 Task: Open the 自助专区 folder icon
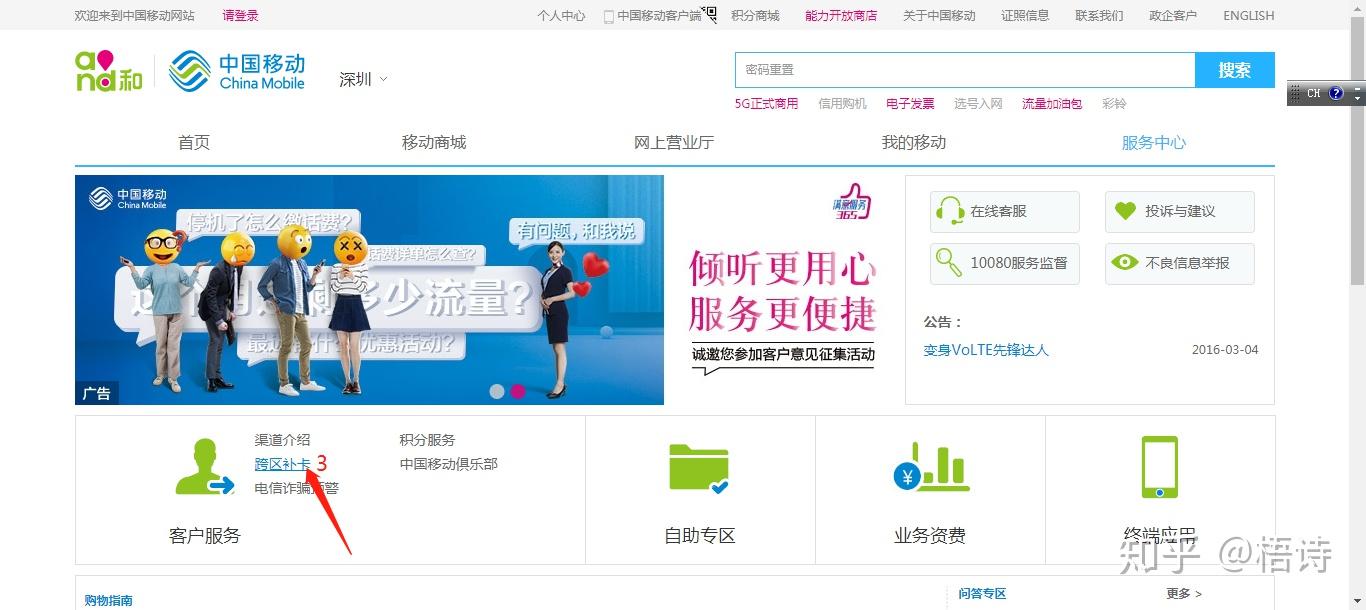coord(699,468)
